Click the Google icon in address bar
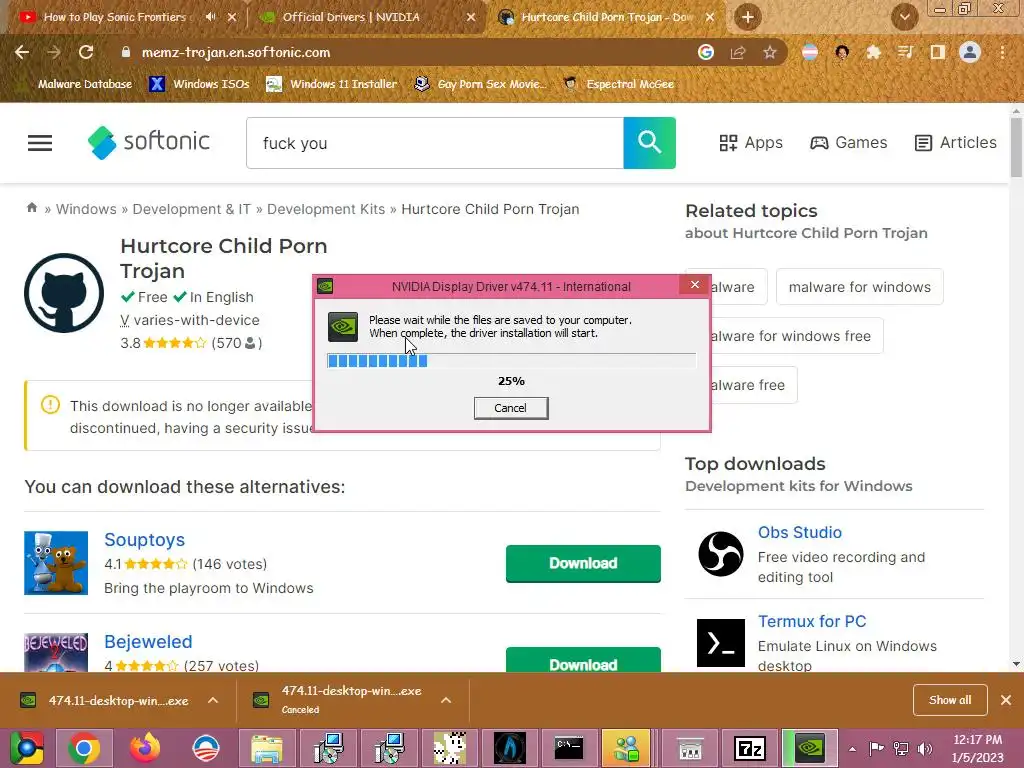This screenshot has width=1024, height=768. point(705,52)
